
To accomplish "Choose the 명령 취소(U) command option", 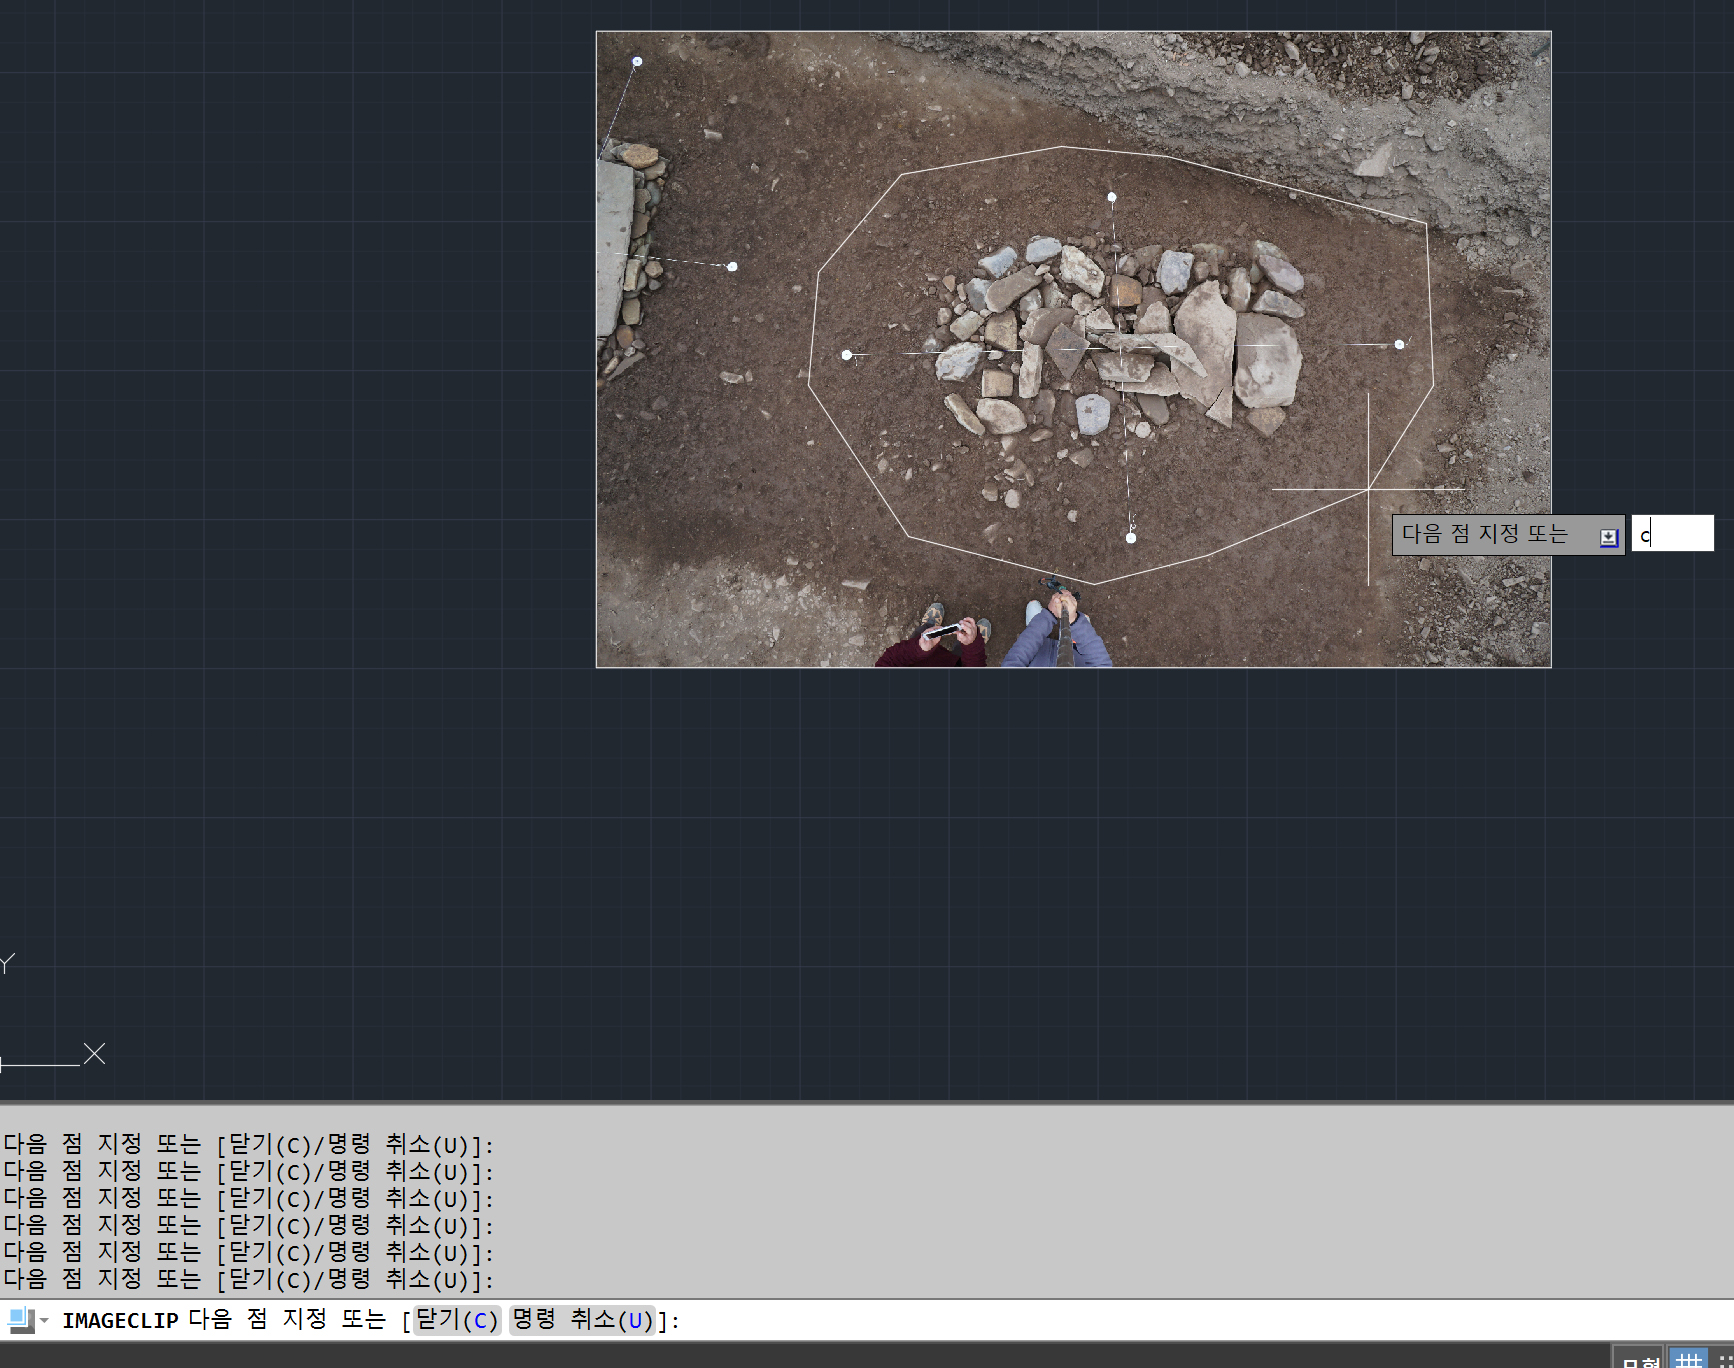I will pos(582,1321).
